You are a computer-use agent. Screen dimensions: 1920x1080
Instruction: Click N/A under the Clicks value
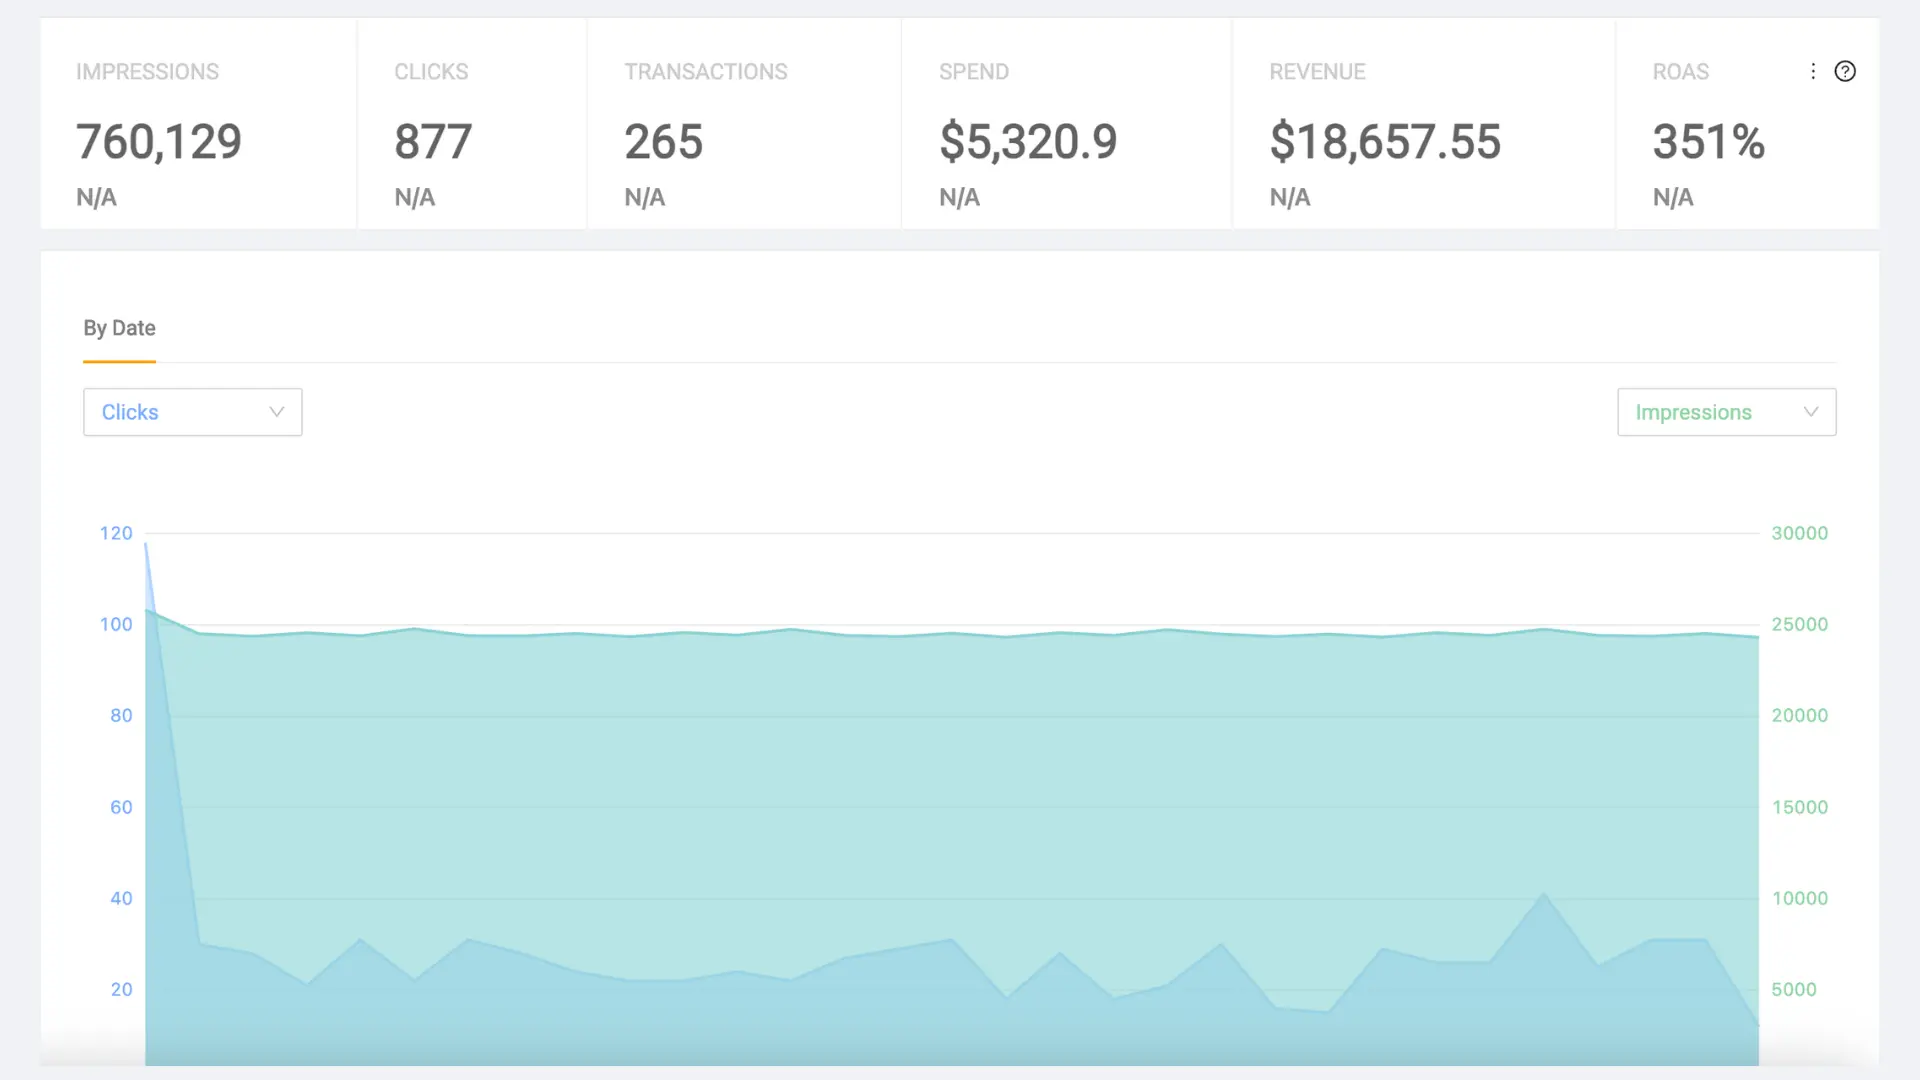click(x=414, y=197)
